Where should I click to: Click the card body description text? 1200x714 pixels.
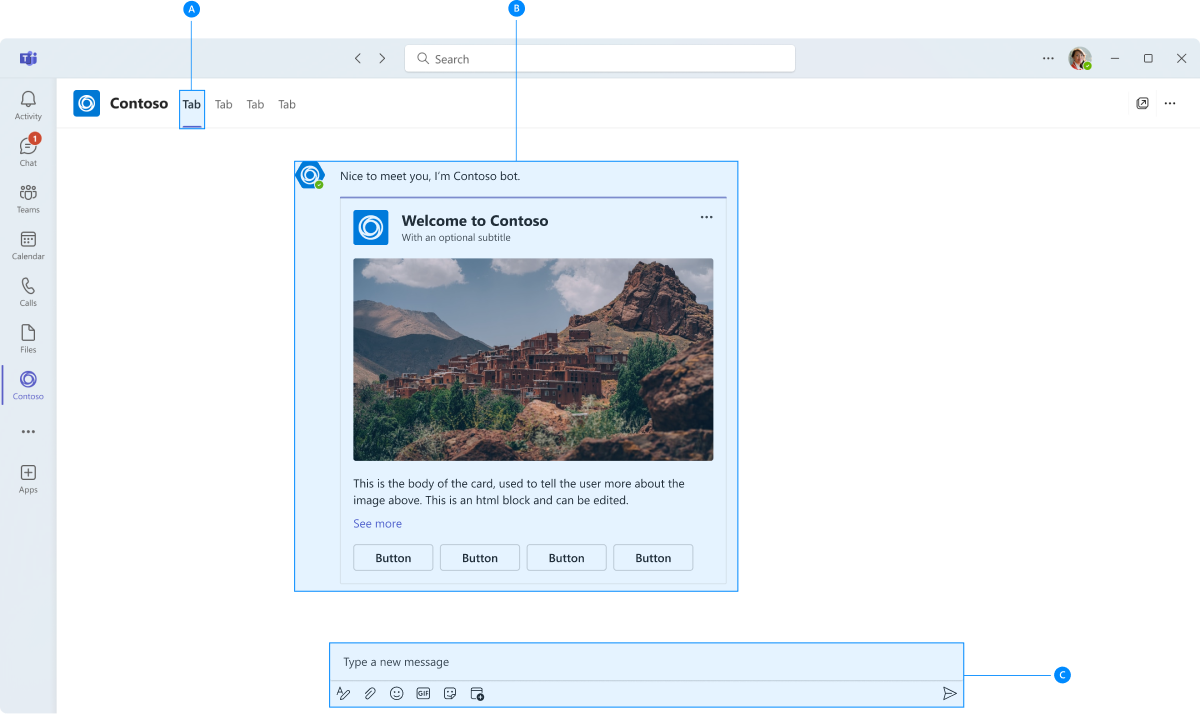(519, 492)
